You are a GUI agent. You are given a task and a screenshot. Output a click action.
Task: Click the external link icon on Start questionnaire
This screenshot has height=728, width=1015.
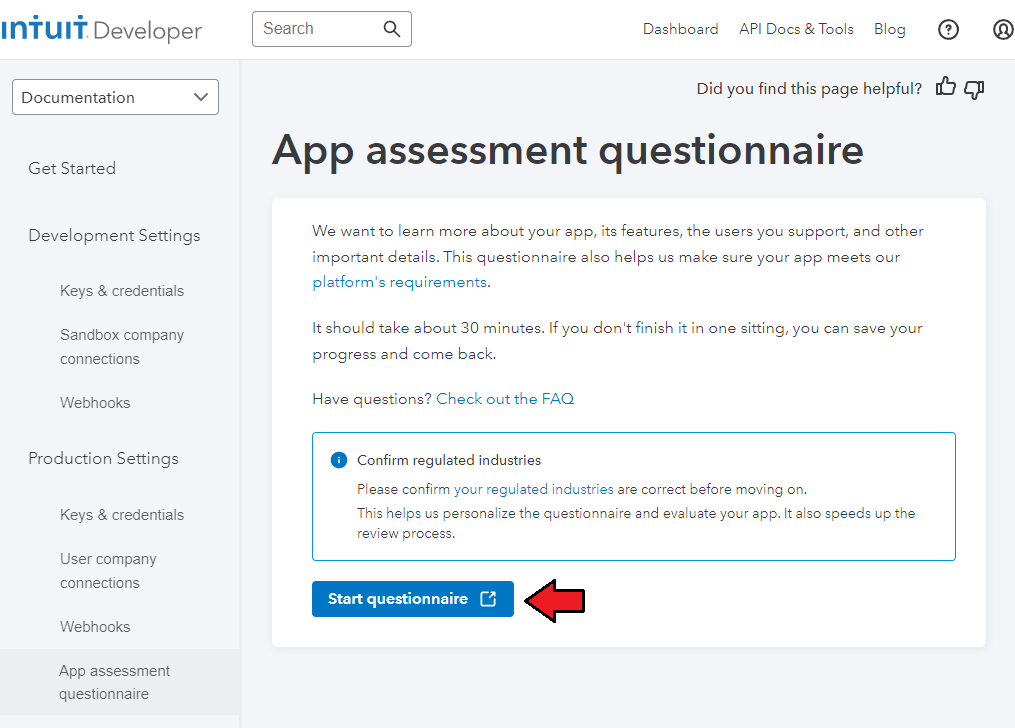point(488,599)
